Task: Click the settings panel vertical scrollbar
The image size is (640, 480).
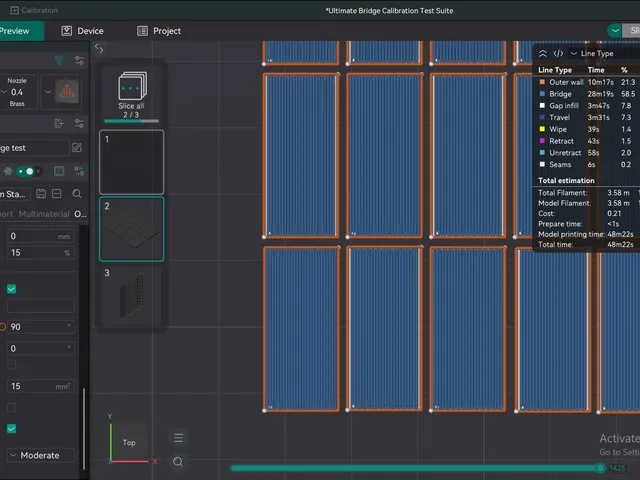Action: click(x=84, y=429)
